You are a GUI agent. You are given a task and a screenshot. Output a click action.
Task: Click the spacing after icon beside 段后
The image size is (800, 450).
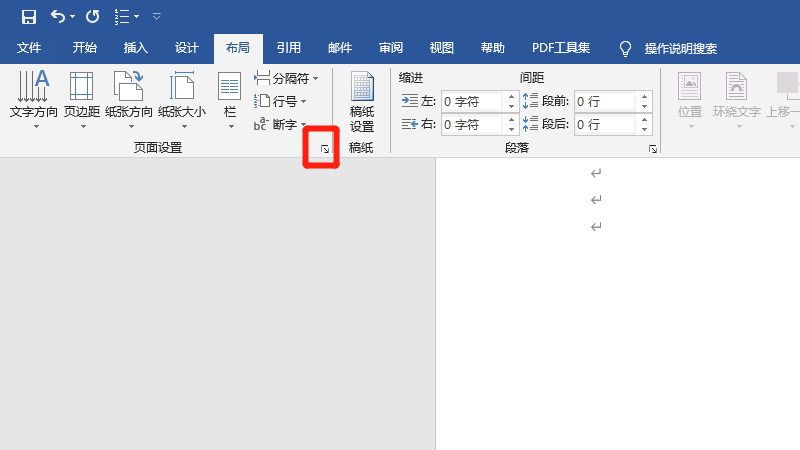tap(530, 124)
